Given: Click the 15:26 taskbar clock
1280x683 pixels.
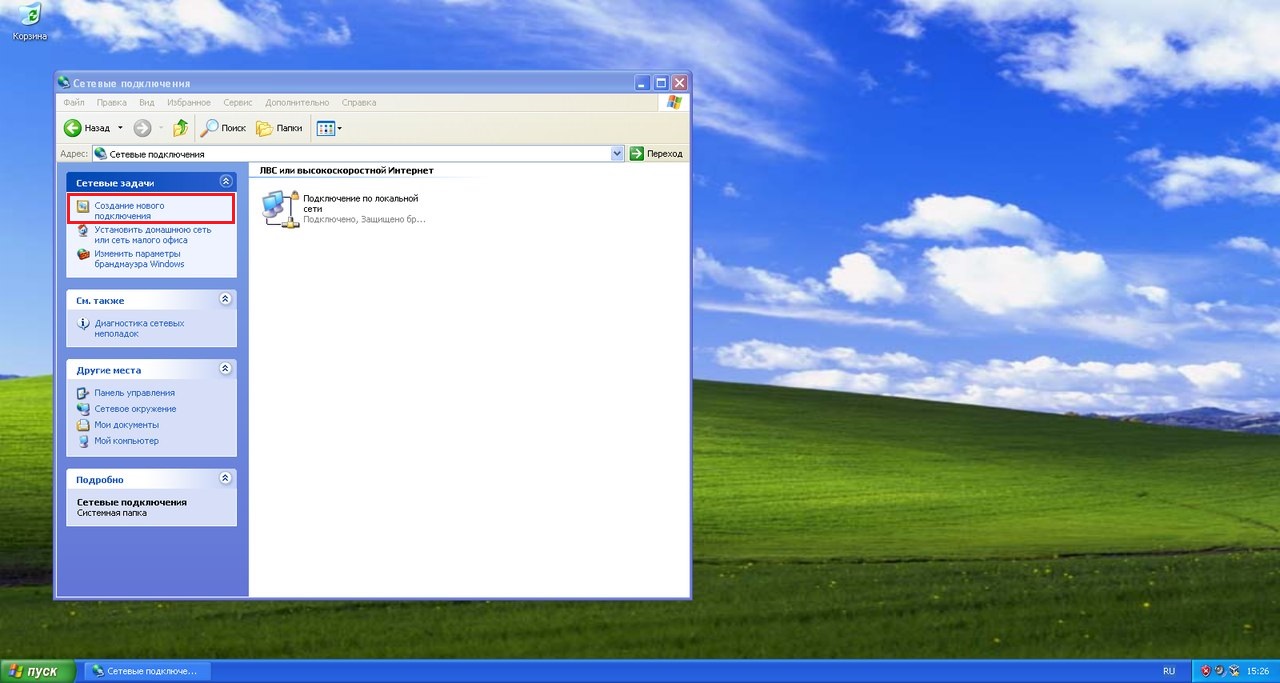Looking at the screenshot, I should click(1259, 671).
